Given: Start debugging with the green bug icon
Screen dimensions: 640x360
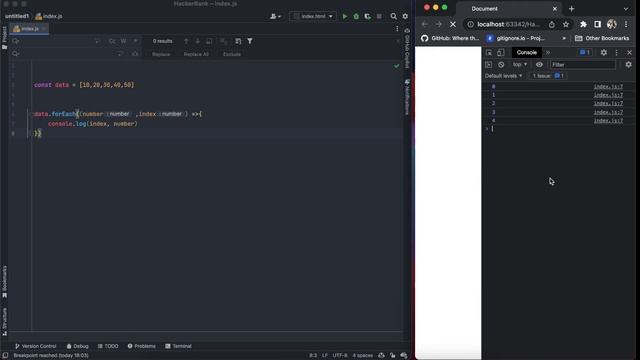Looking at the screenshot, I should pyautogui.click(x=356, y=16).
